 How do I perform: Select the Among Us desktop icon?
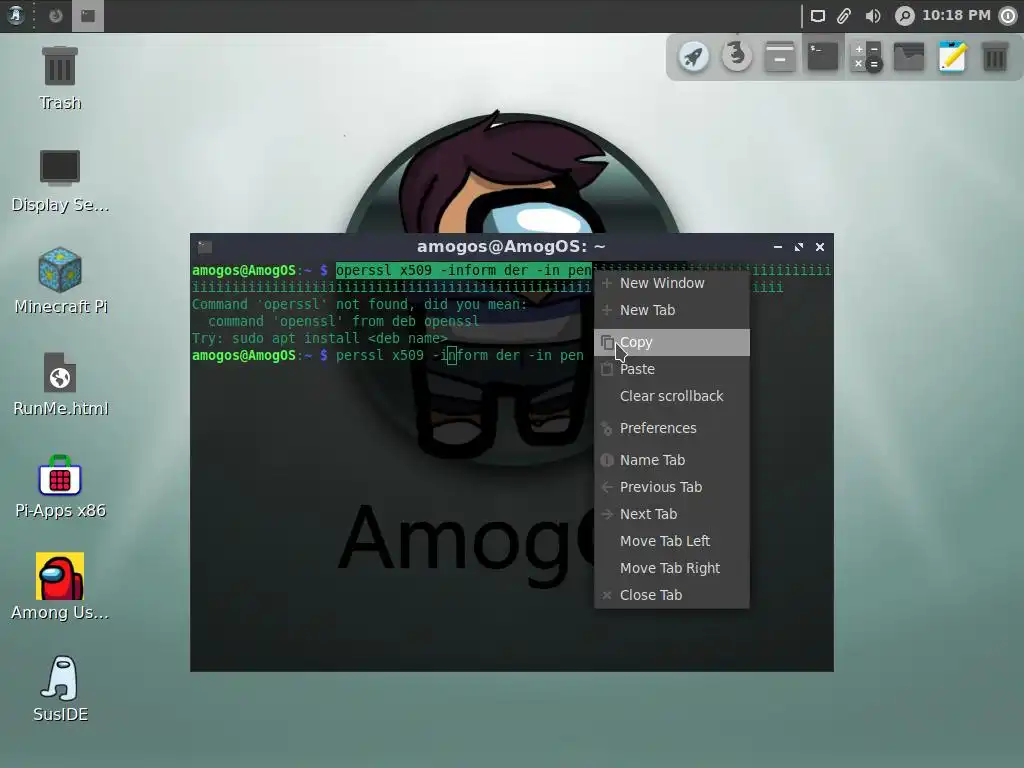[60, 588]
